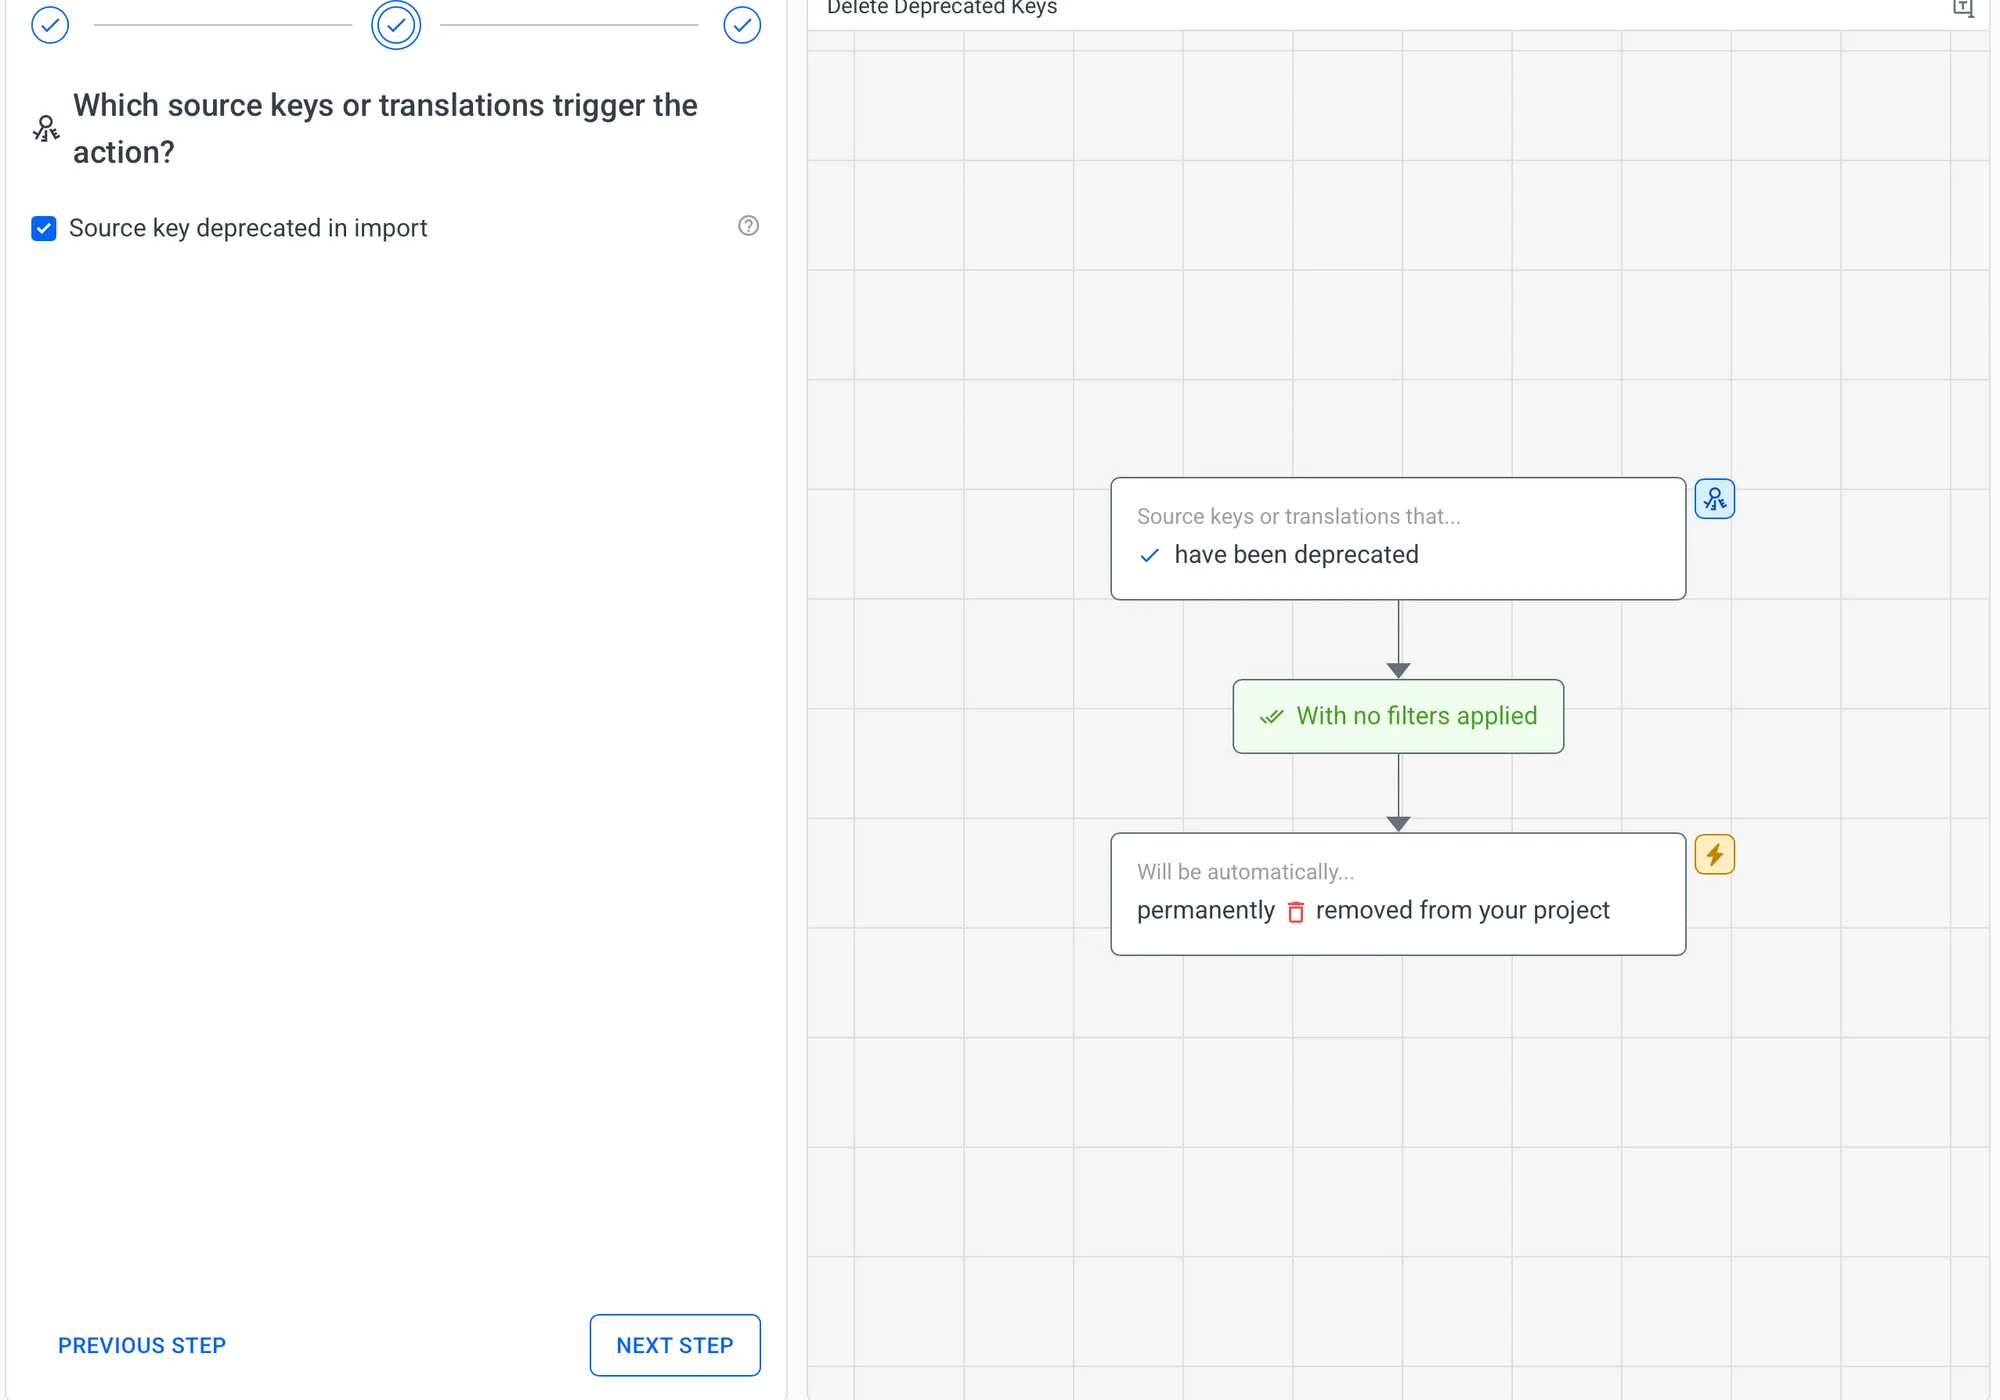Click the trigger icon beside the heading

click(x=46, y=129)
